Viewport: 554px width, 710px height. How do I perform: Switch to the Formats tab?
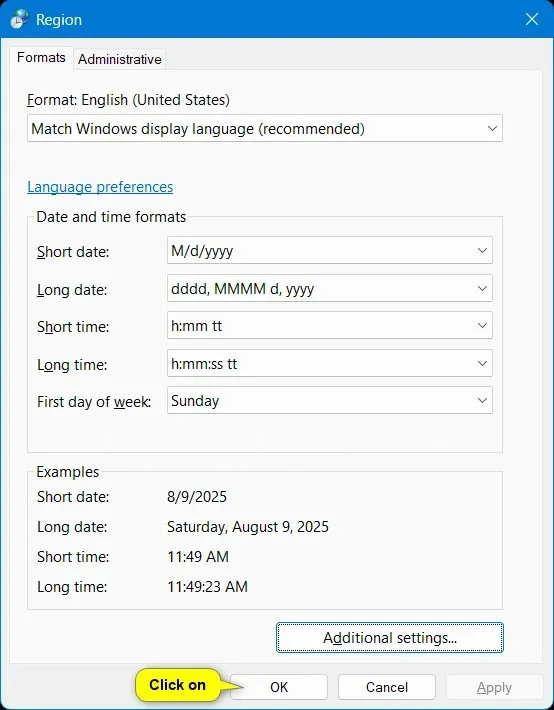click(x=41, y=58)
